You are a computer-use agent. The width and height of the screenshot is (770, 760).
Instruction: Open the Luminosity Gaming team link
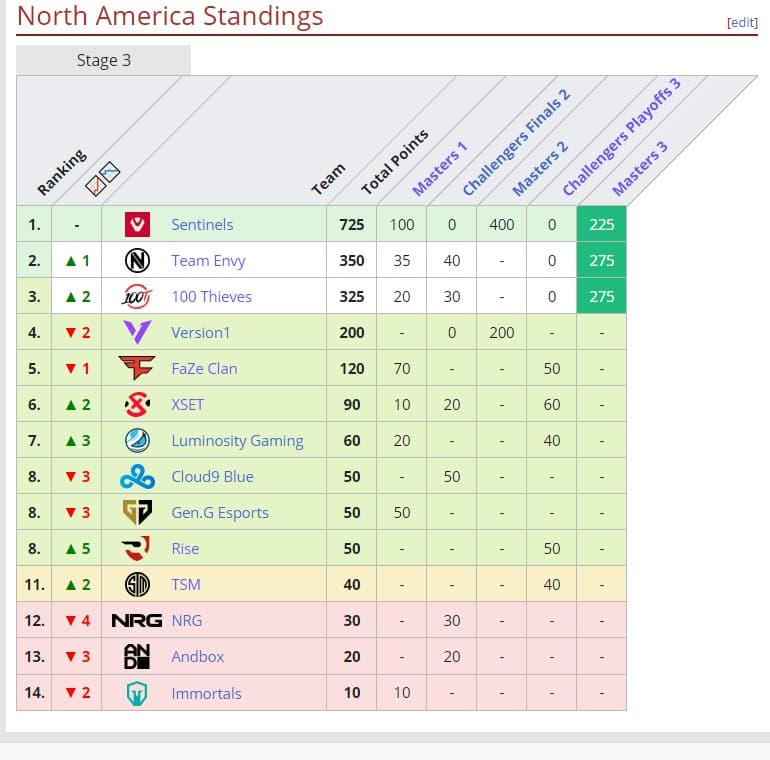[237, 441]
